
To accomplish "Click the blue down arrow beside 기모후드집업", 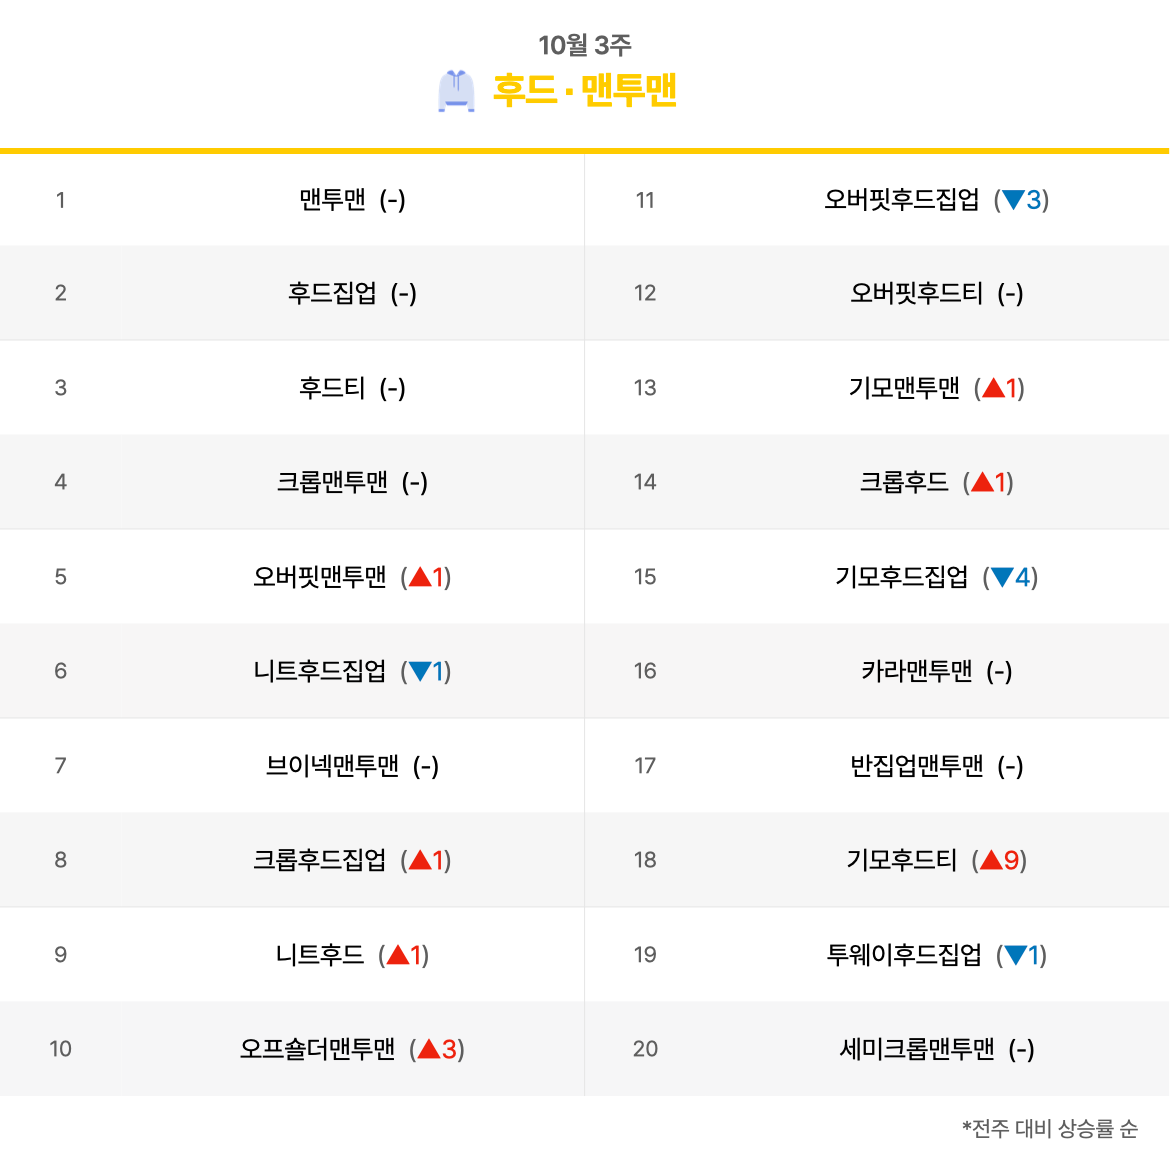I will point(1002,577).
